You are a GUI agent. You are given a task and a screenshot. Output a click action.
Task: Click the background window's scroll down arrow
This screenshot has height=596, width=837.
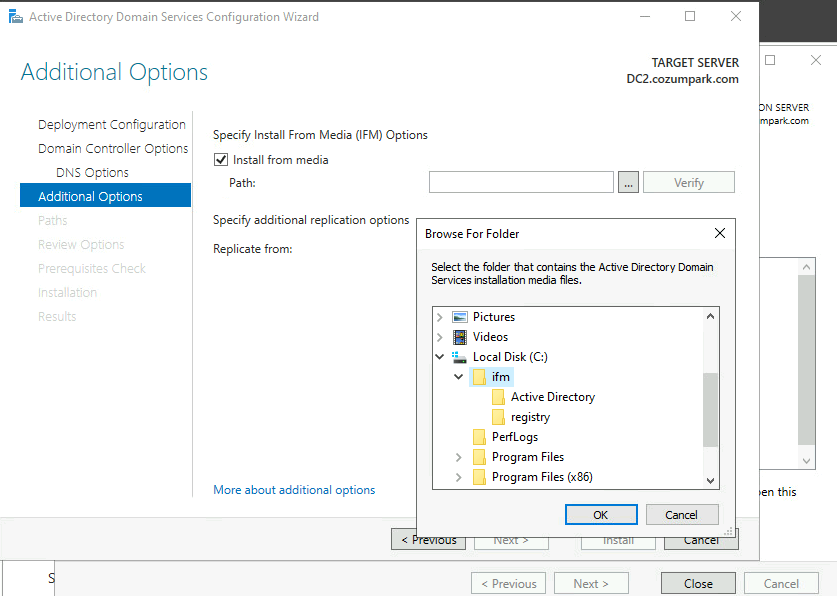(807, 461)
